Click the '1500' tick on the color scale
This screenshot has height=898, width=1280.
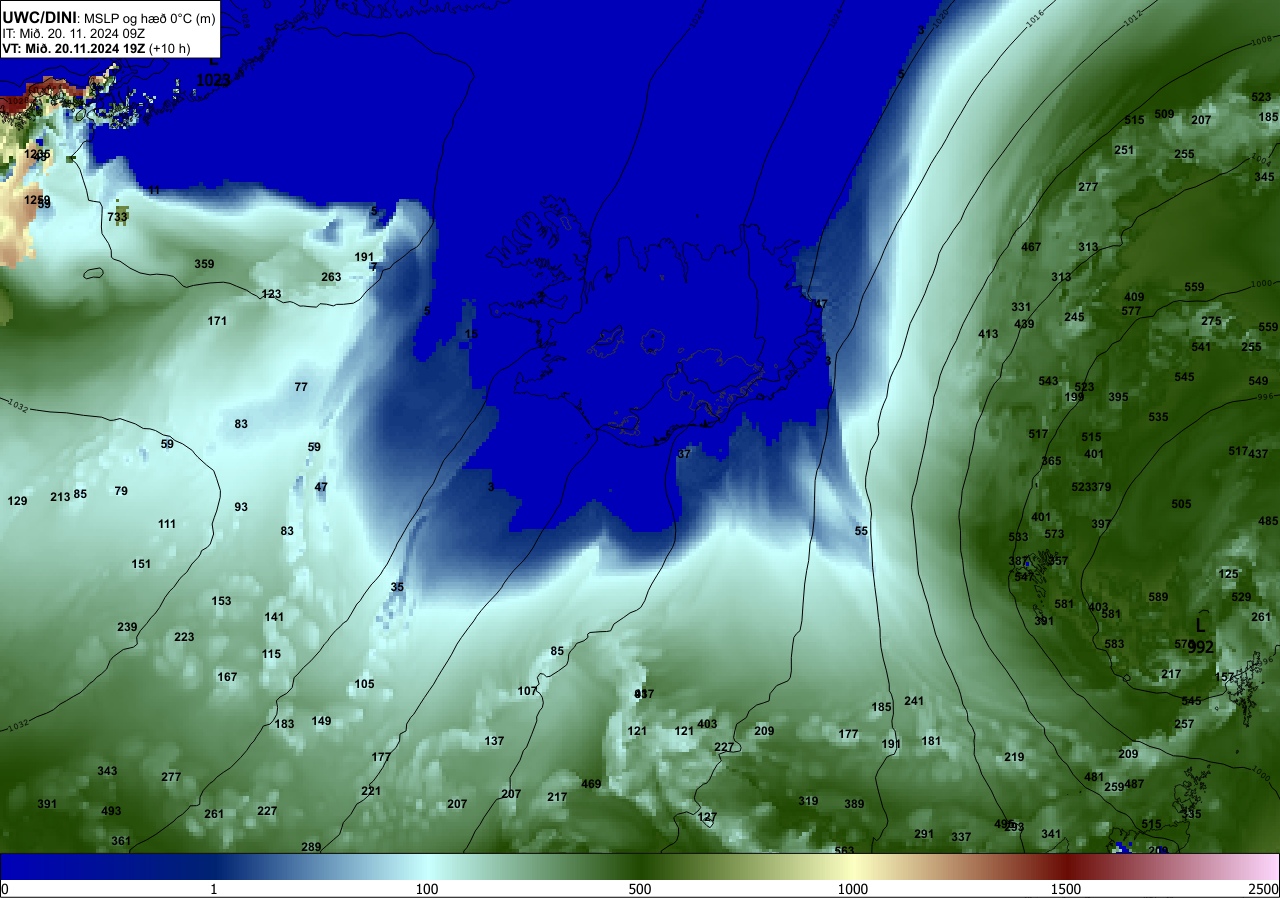click(x=1066, y=889)
